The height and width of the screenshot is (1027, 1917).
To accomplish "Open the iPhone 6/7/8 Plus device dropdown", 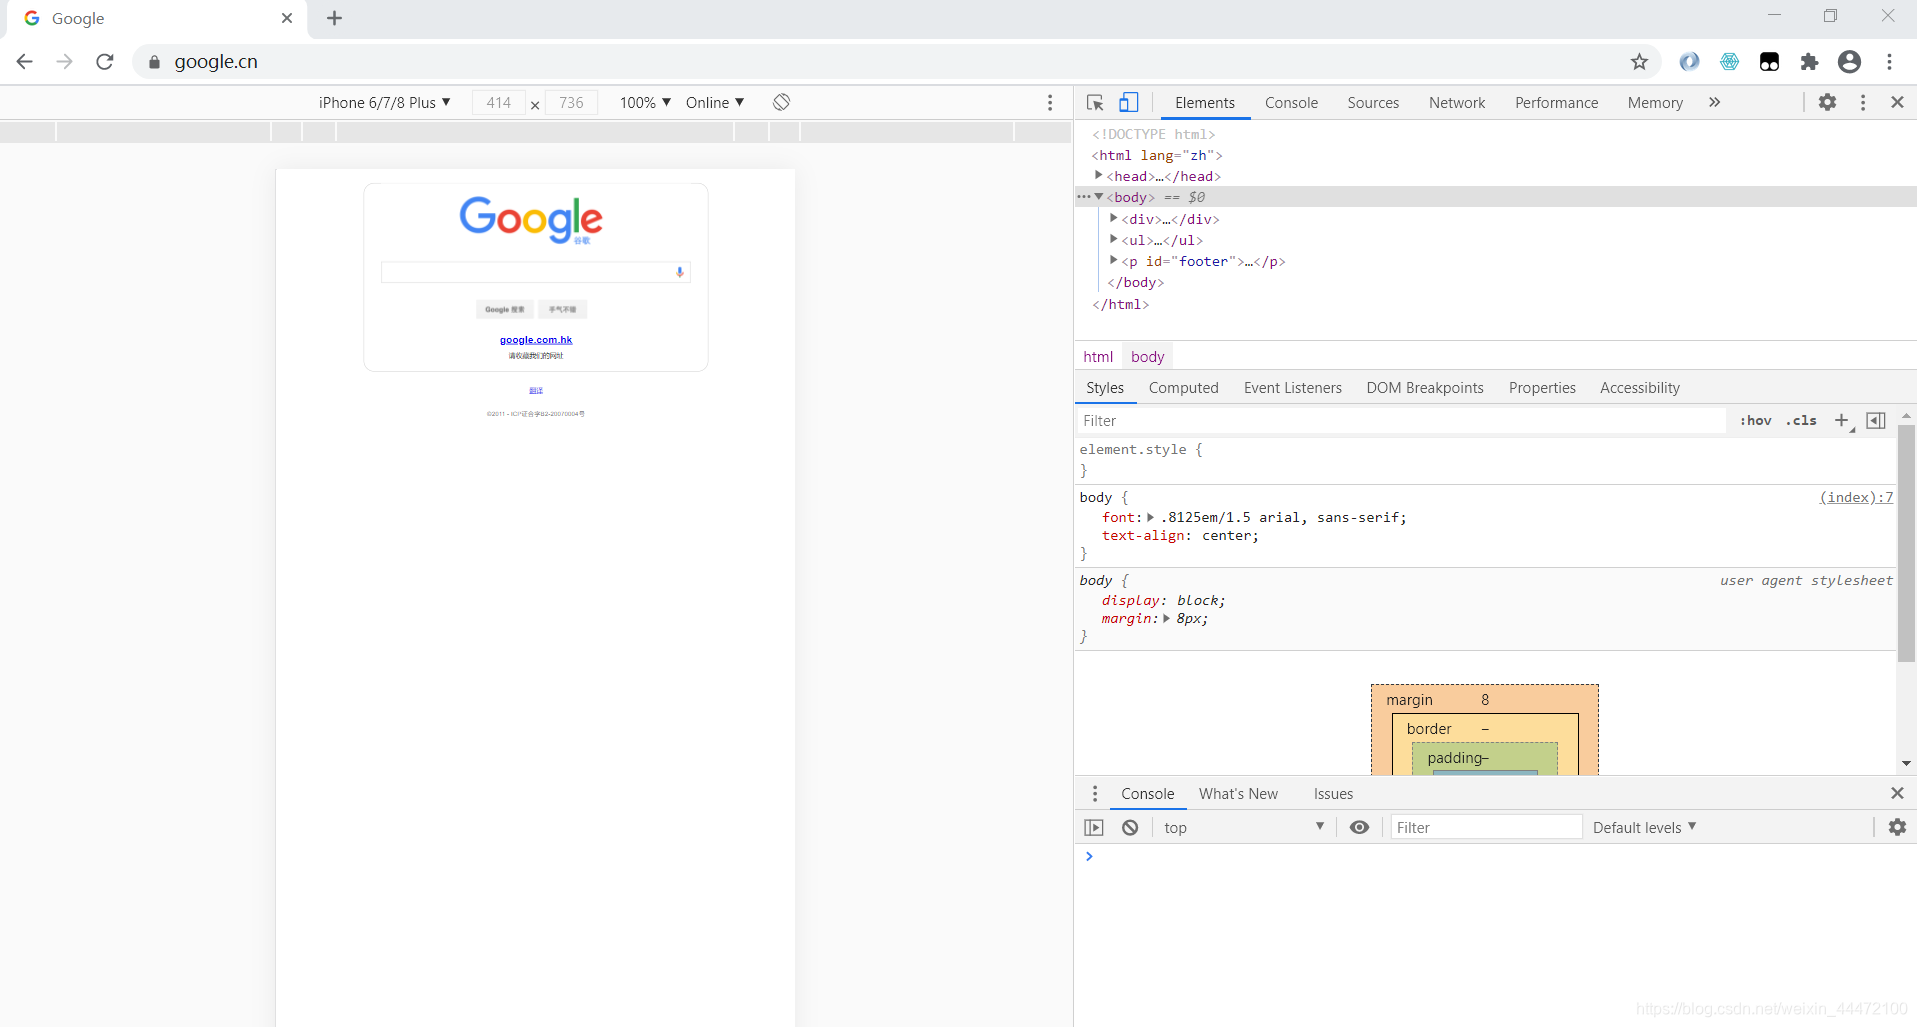I will 385,102.
